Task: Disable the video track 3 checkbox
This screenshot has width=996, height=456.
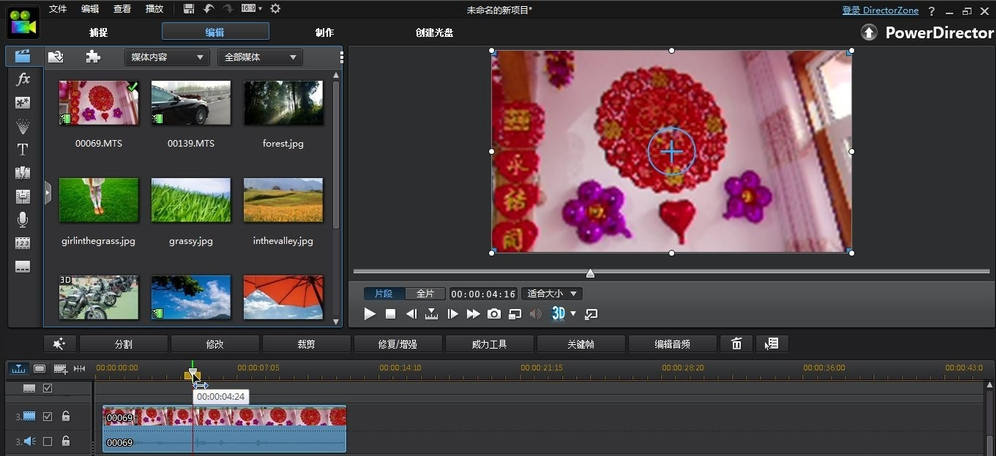Action: (47, 416)
